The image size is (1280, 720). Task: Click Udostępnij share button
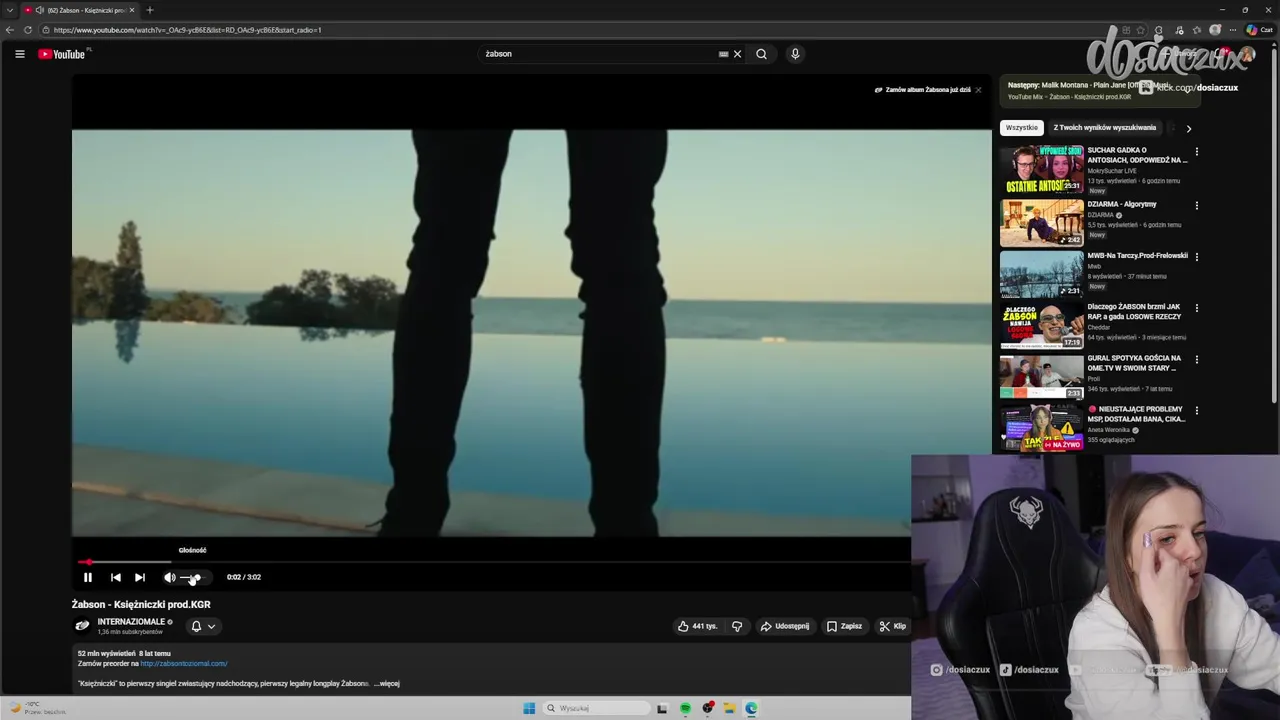pos(785,626)
